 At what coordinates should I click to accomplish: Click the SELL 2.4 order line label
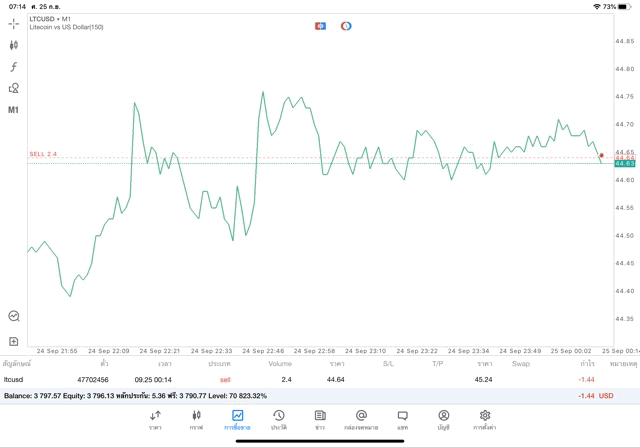(43, 154)
